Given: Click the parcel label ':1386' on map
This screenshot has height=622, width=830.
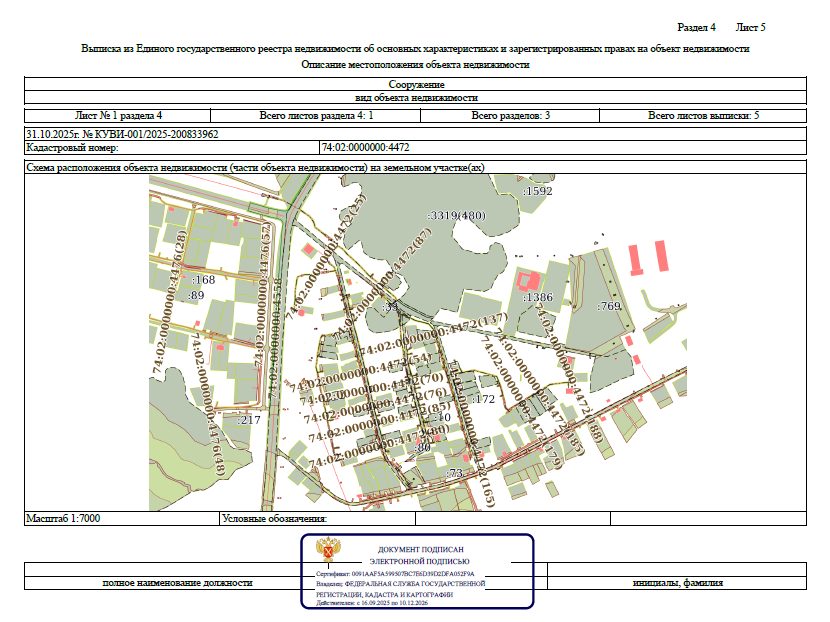Looking at the screenshot, I should coord(538,297).
